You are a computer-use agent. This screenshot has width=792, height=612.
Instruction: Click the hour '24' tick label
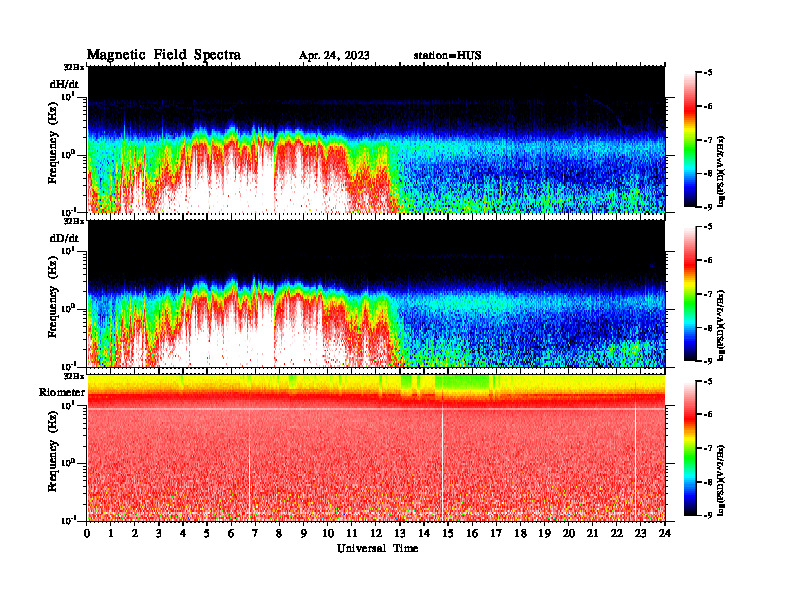[665, 533]
